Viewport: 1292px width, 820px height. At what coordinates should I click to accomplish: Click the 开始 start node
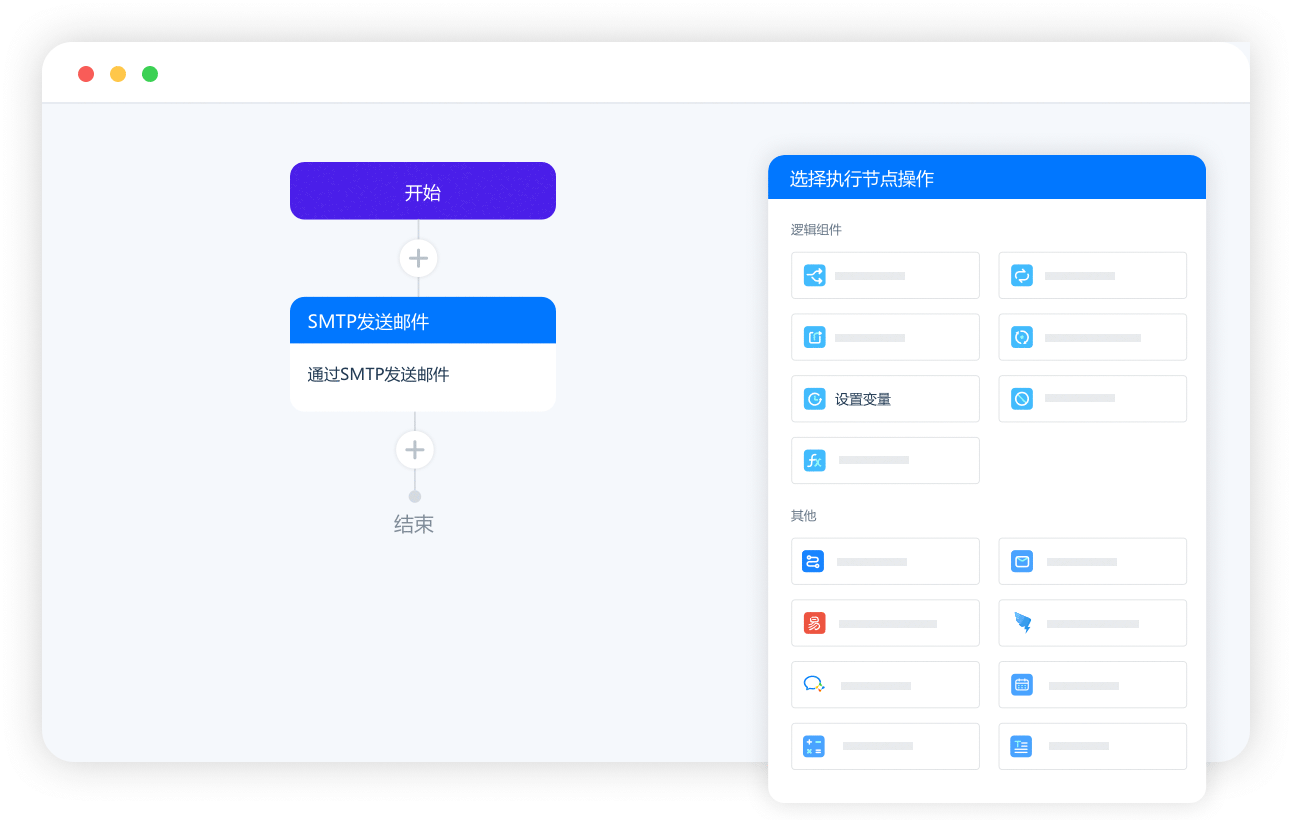pos(422,190)
